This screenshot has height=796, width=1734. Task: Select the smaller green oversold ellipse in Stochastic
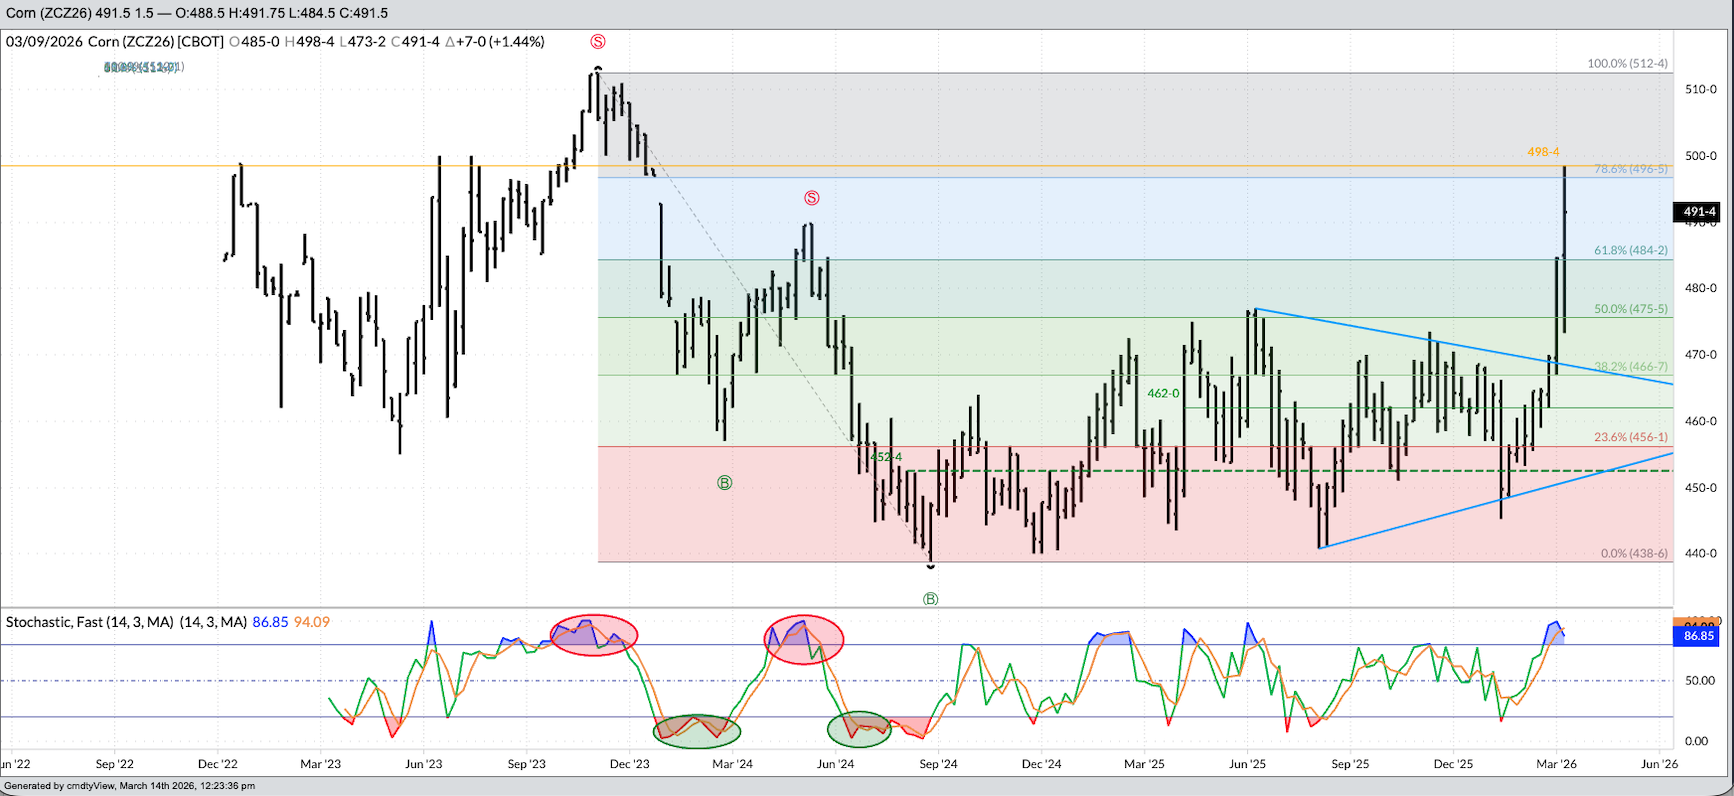coord(859,729)
